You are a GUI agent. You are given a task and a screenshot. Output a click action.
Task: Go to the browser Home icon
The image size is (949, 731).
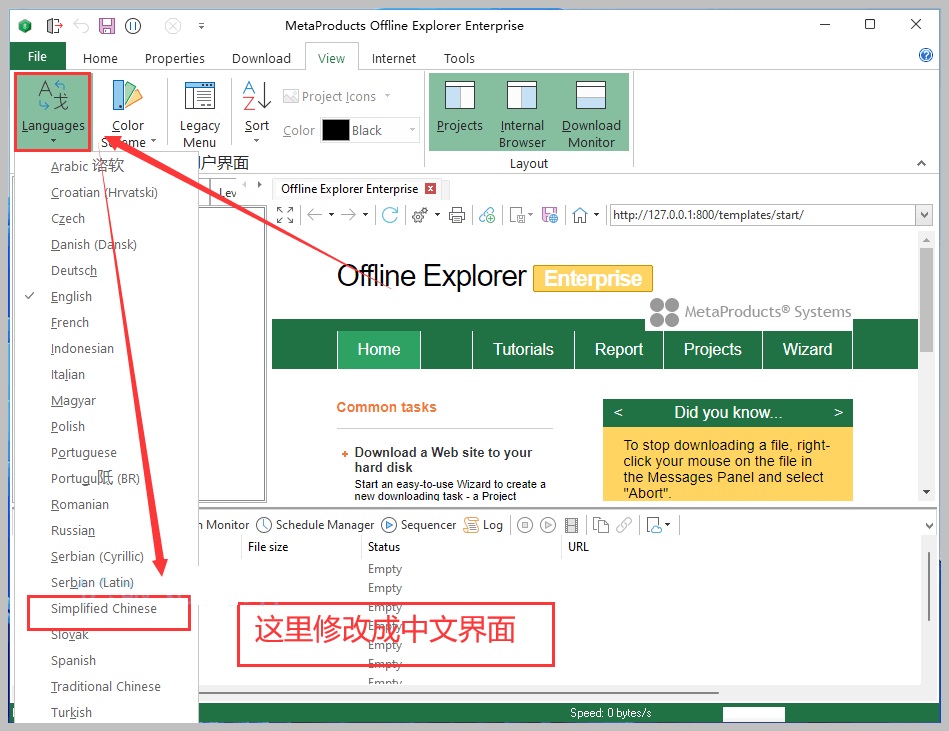[x=580, y=215]
